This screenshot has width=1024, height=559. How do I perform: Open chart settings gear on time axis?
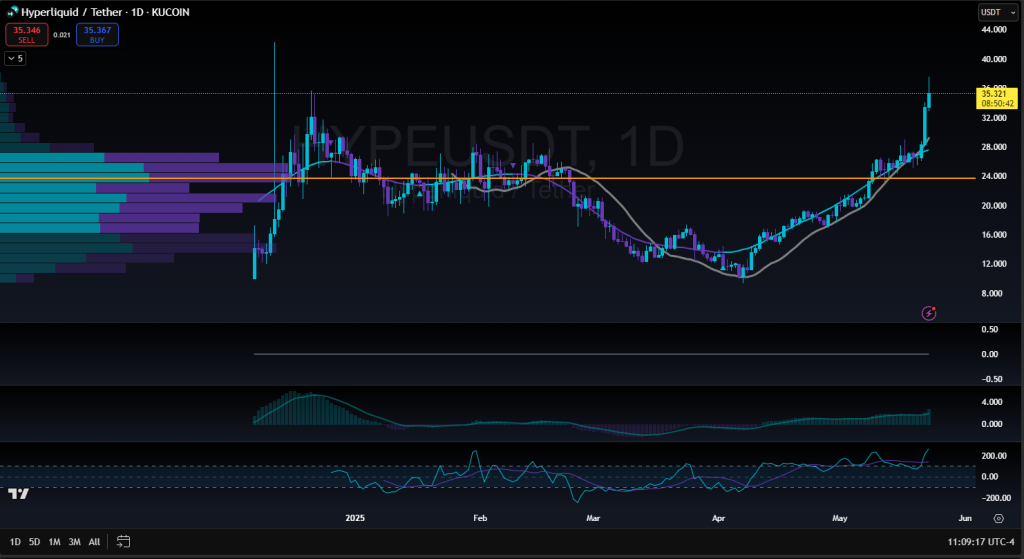999,519
